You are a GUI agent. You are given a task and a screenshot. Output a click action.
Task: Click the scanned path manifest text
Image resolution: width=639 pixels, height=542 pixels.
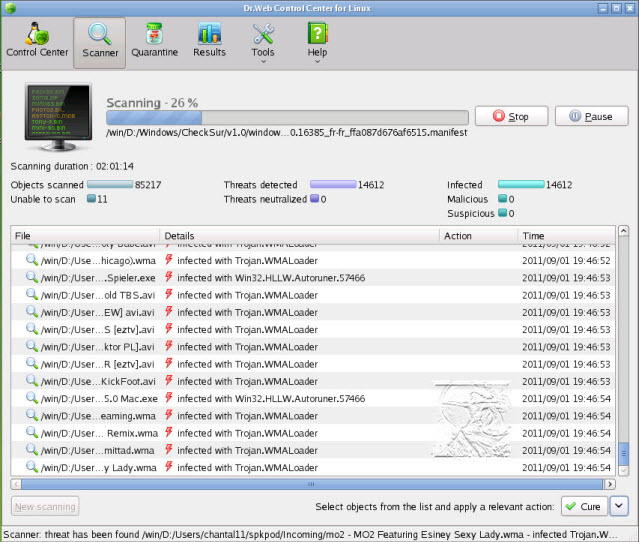(x=286, y=132)
